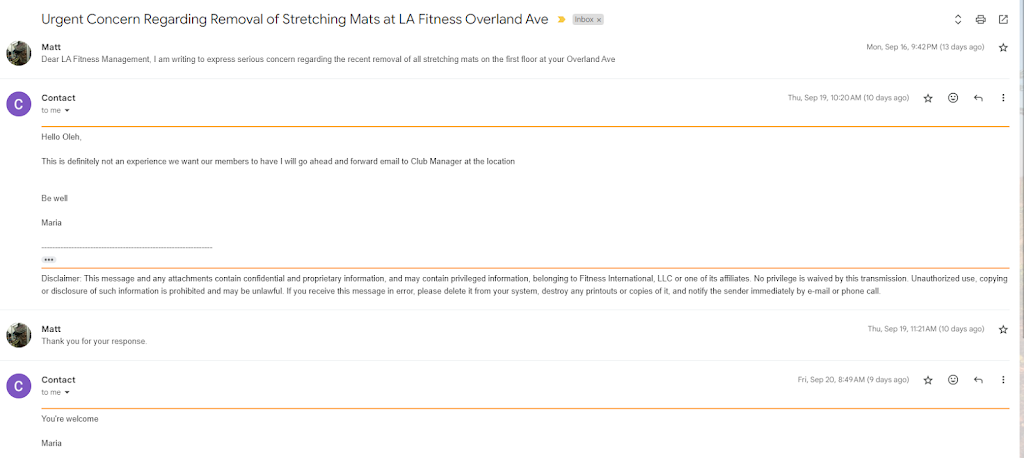Toggle the importance marker beside the subject
Image resolution: width=1024 pixels, height=458 pixels.
tap(561, 19)
